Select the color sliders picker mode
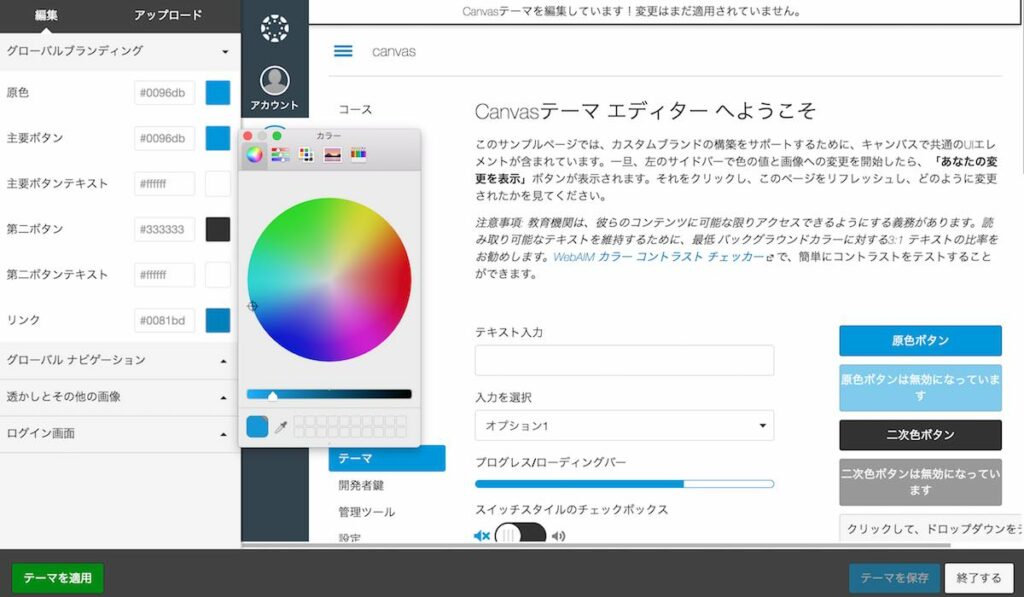 [x=280, y=155]
